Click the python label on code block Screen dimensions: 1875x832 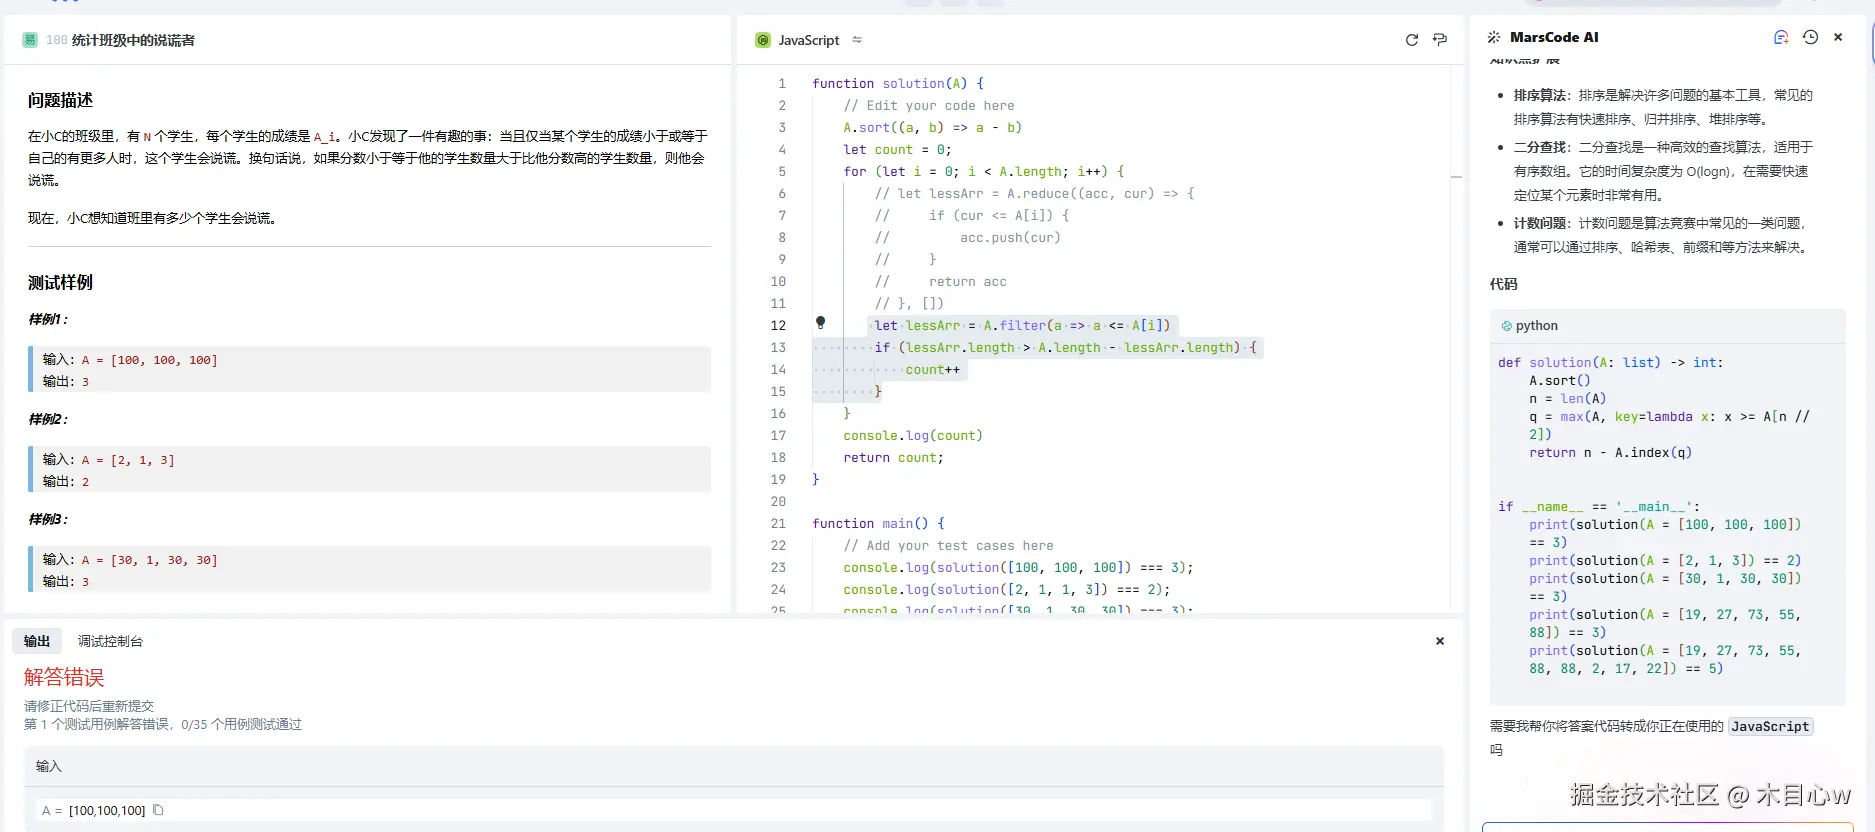[x=1536, y=326]
